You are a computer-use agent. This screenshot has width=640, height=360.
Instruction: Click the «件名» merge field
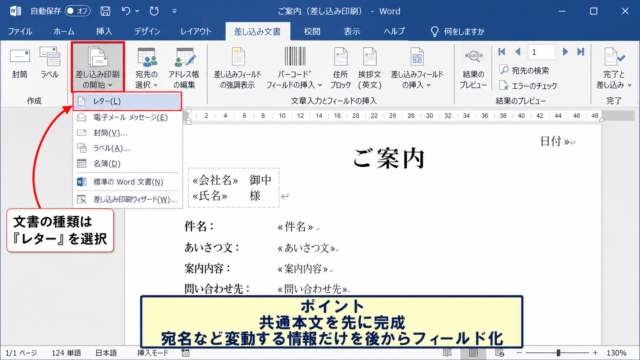click(x=296, y=227)
